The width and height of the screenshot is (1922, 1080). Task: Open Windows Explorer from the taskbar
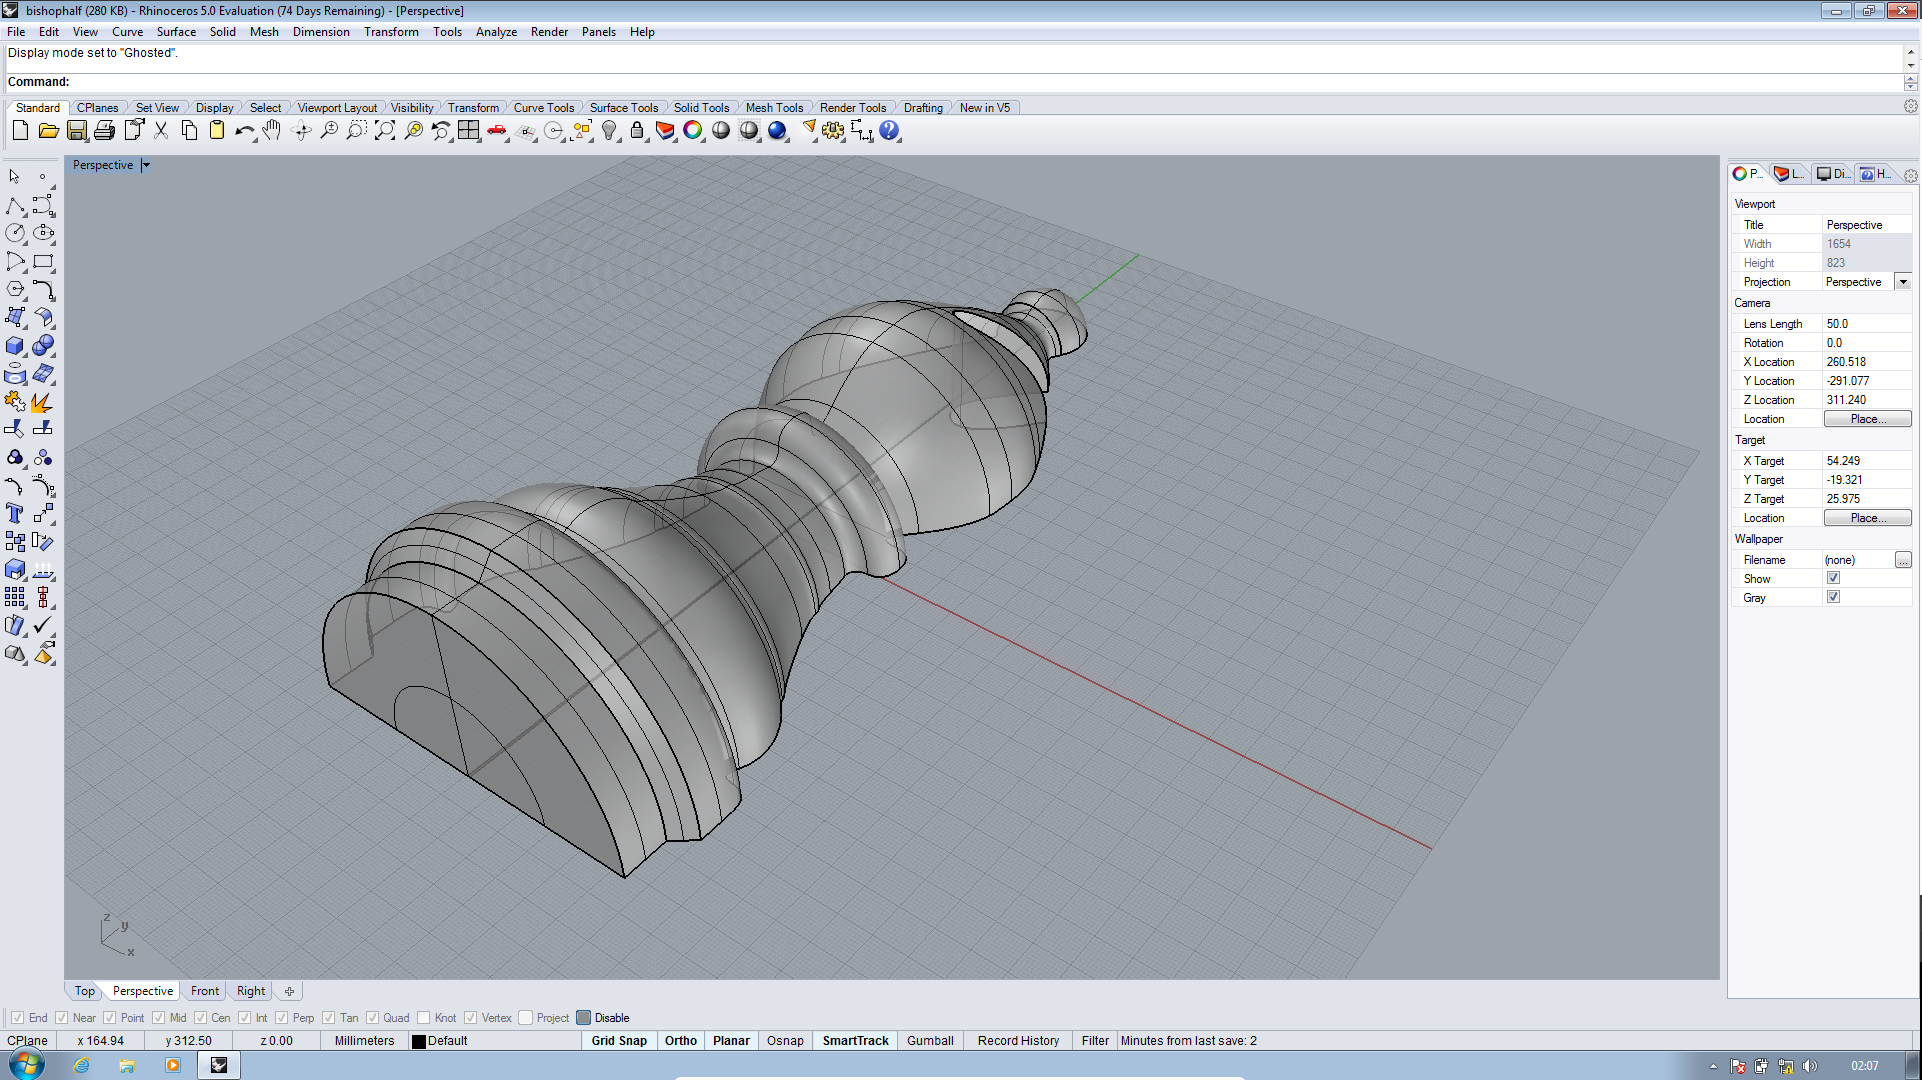pos(127,1066)
